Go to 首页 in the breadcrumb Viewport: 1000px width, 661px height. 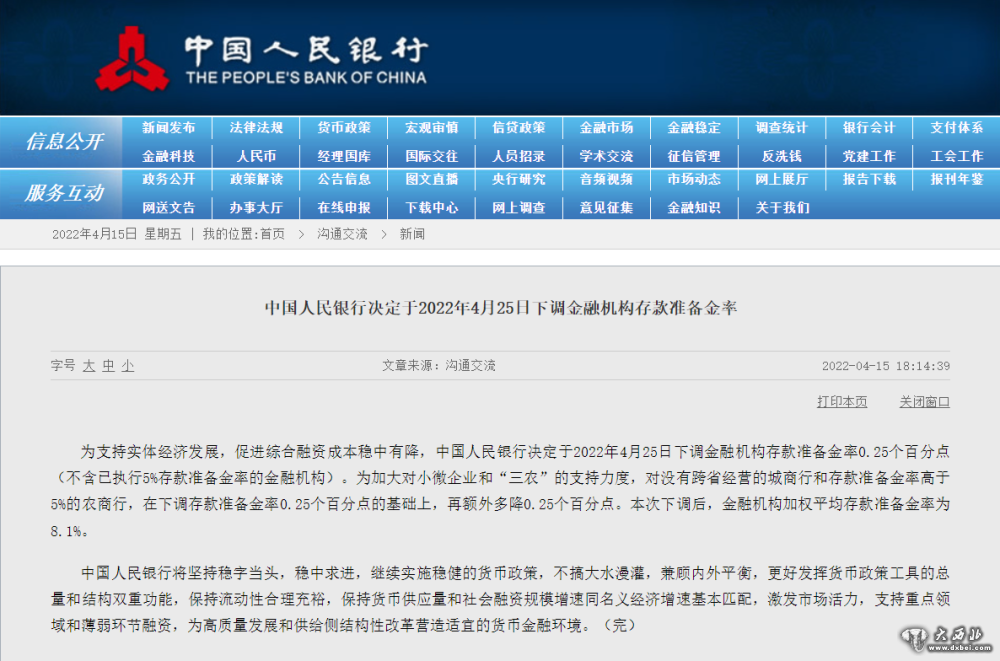pos(272,234)
